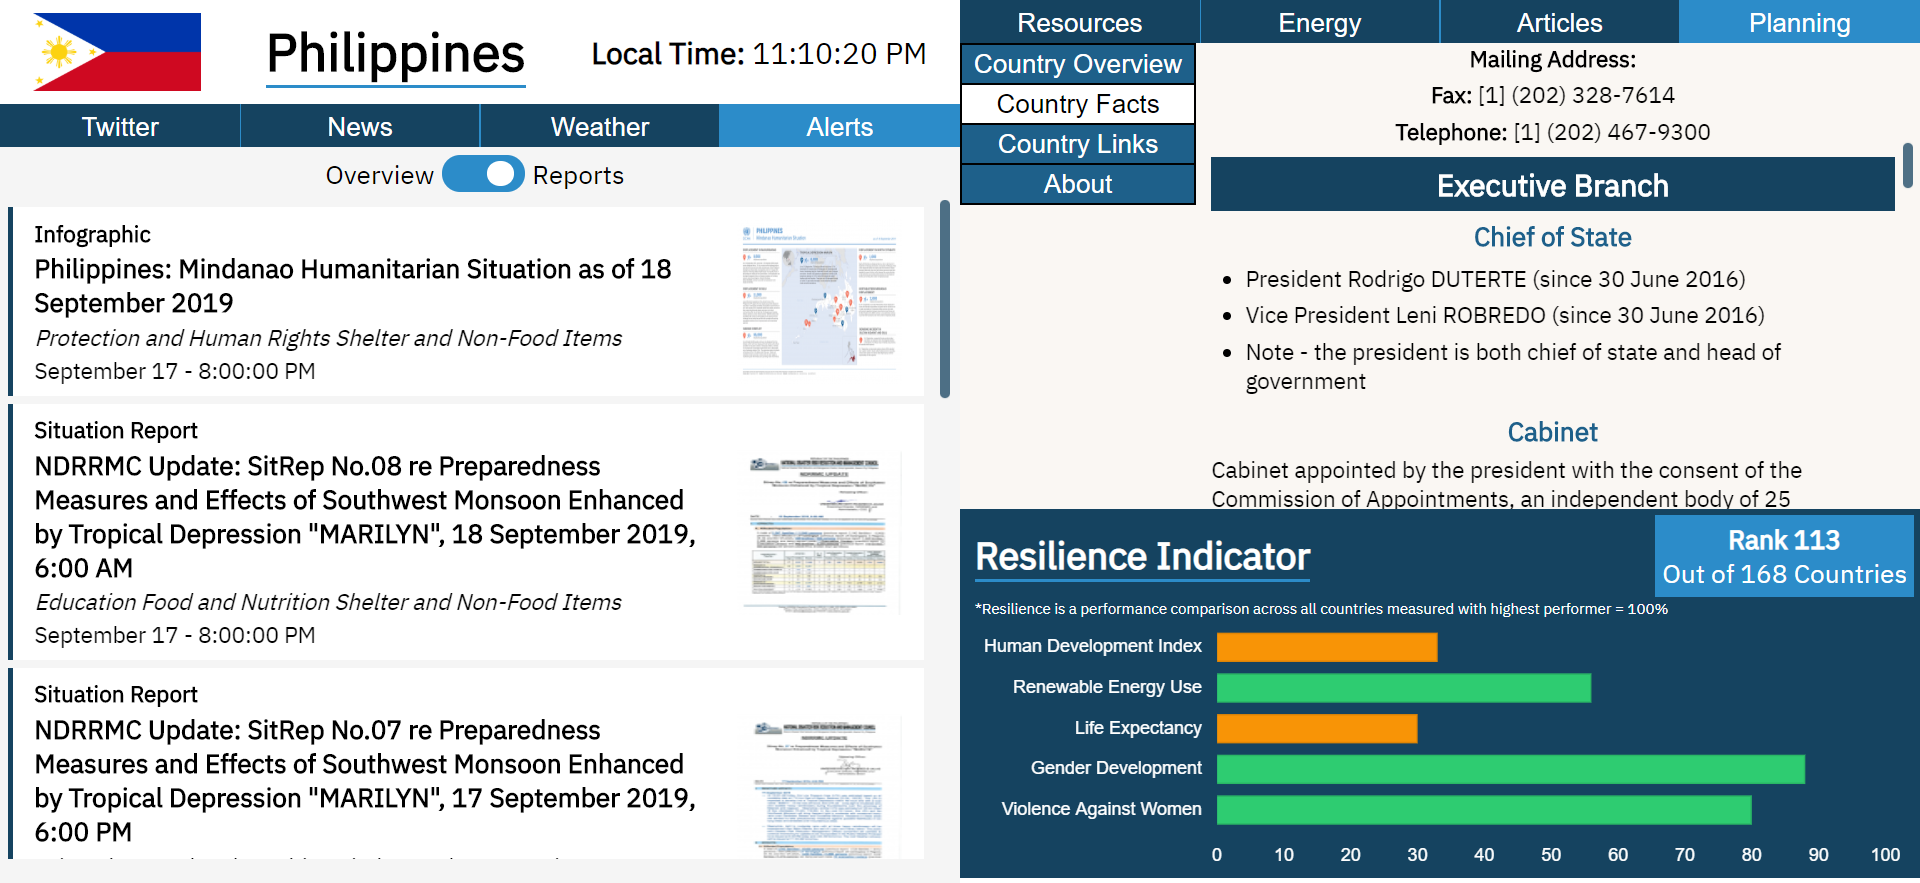Click the alerts list scrollbar
This screenshot has height=883, width=1920.
point(944,300)
